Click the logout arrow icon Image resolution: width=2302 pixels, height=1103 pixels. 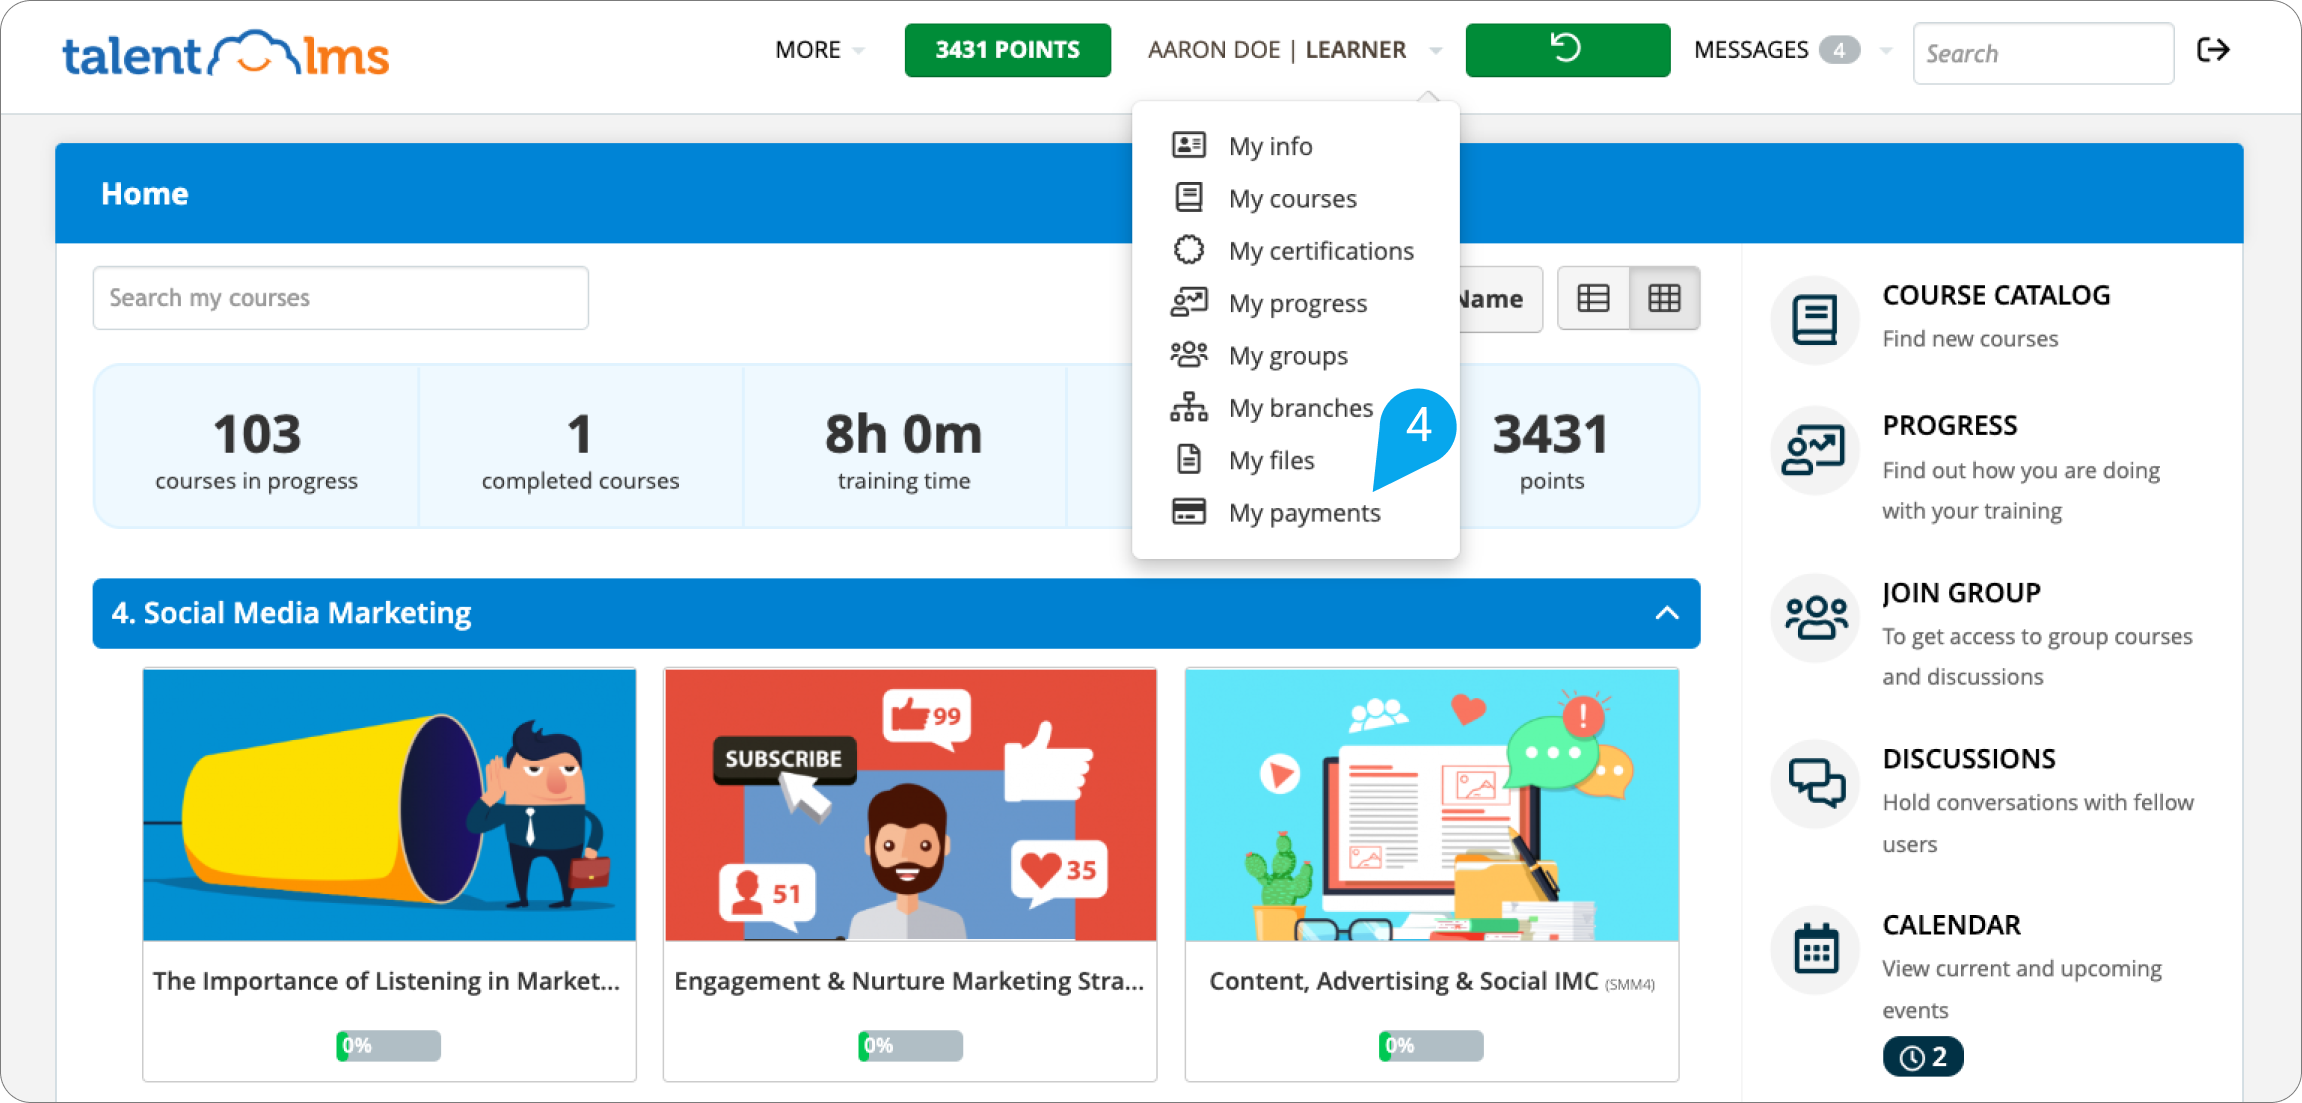2213,50
